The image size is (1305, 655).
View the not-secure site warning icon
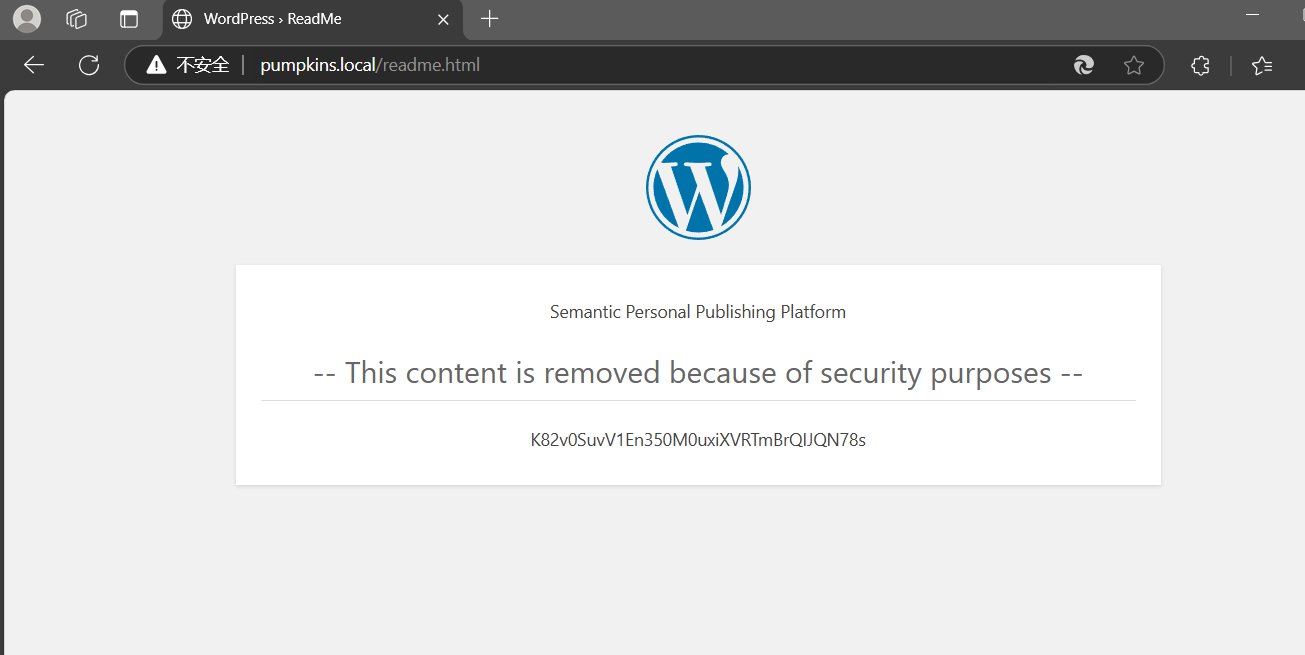(156, 65)
